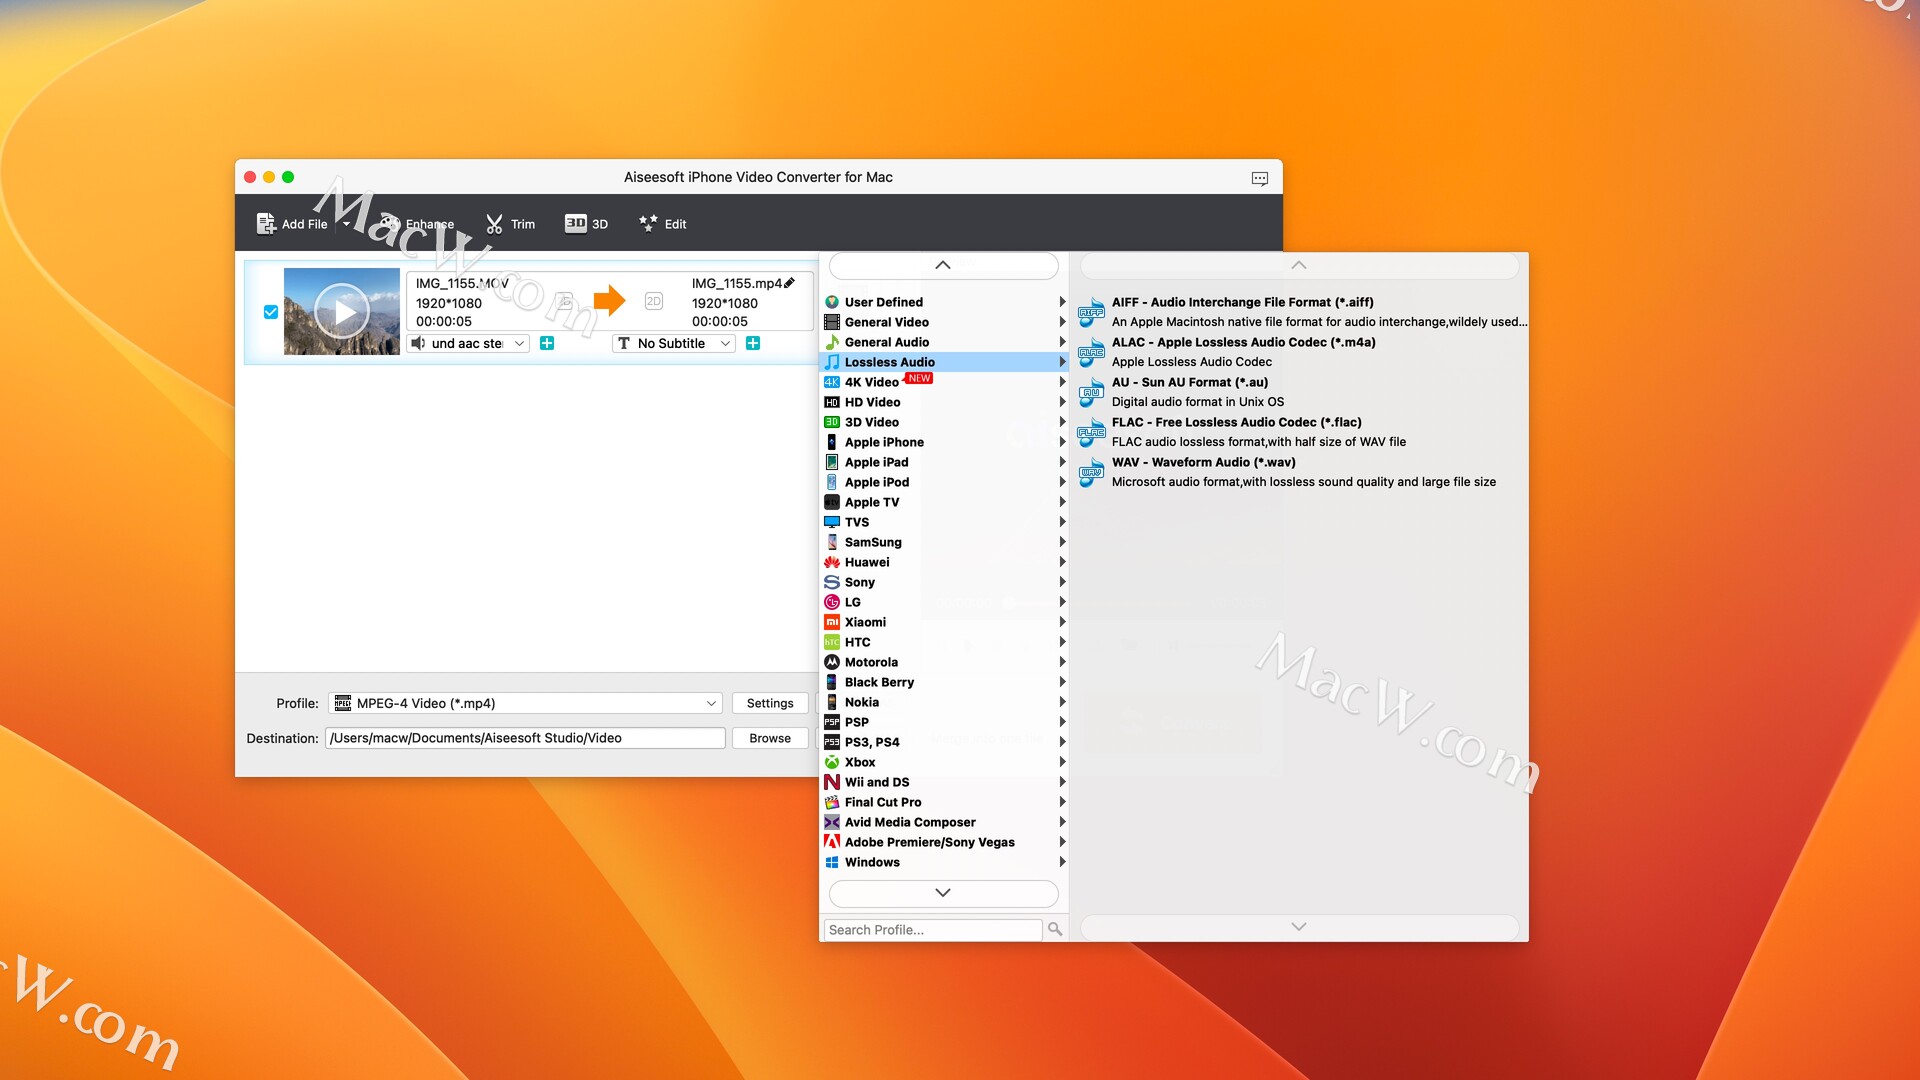Screen dimensions: 1920x1080
Task: Click the Browse button
Action: [770, 738]
